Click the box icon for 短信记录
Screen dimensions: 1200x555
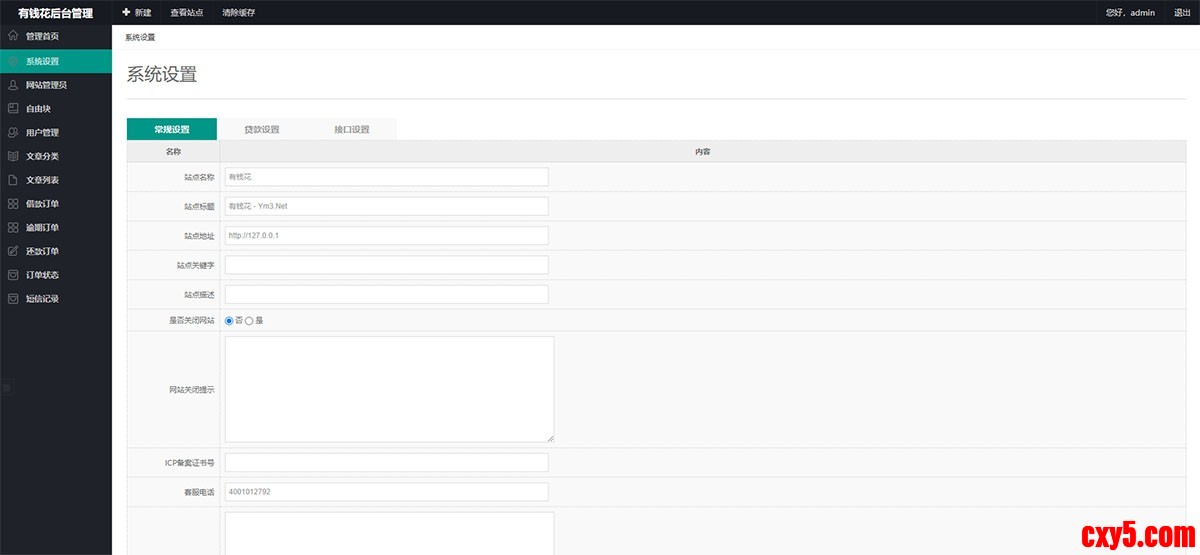(13, 298)
